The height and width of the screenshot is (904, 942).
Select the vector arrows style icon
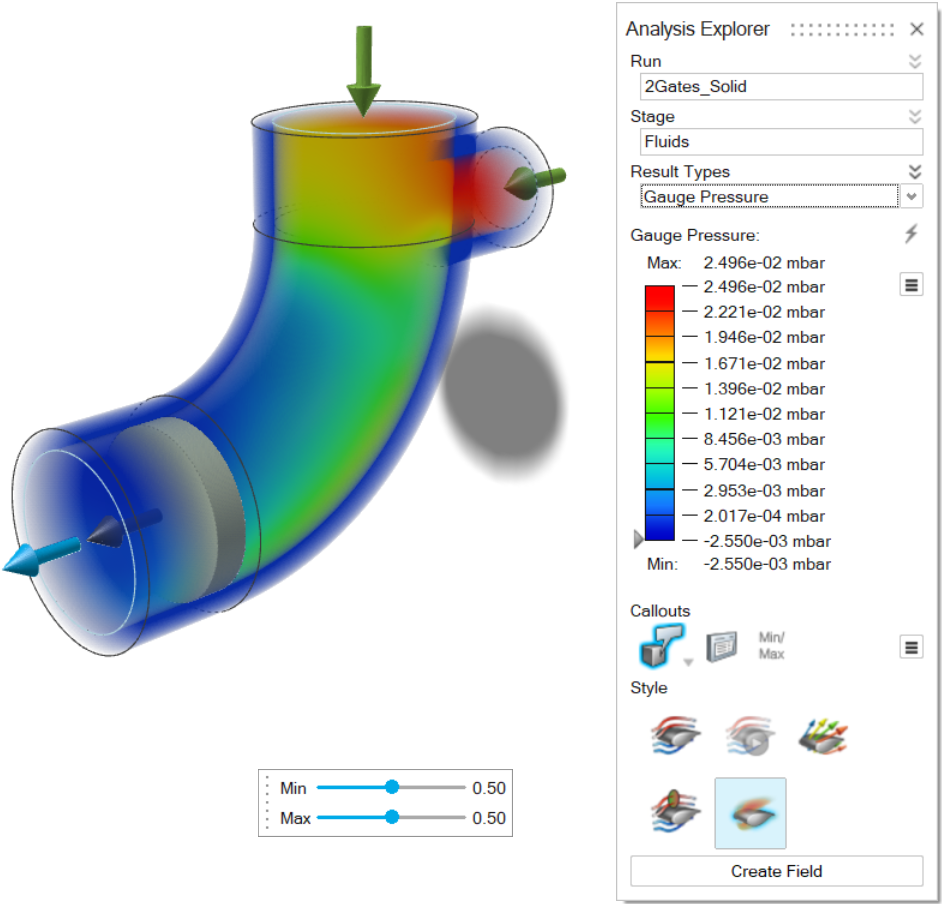click(823, 736)
